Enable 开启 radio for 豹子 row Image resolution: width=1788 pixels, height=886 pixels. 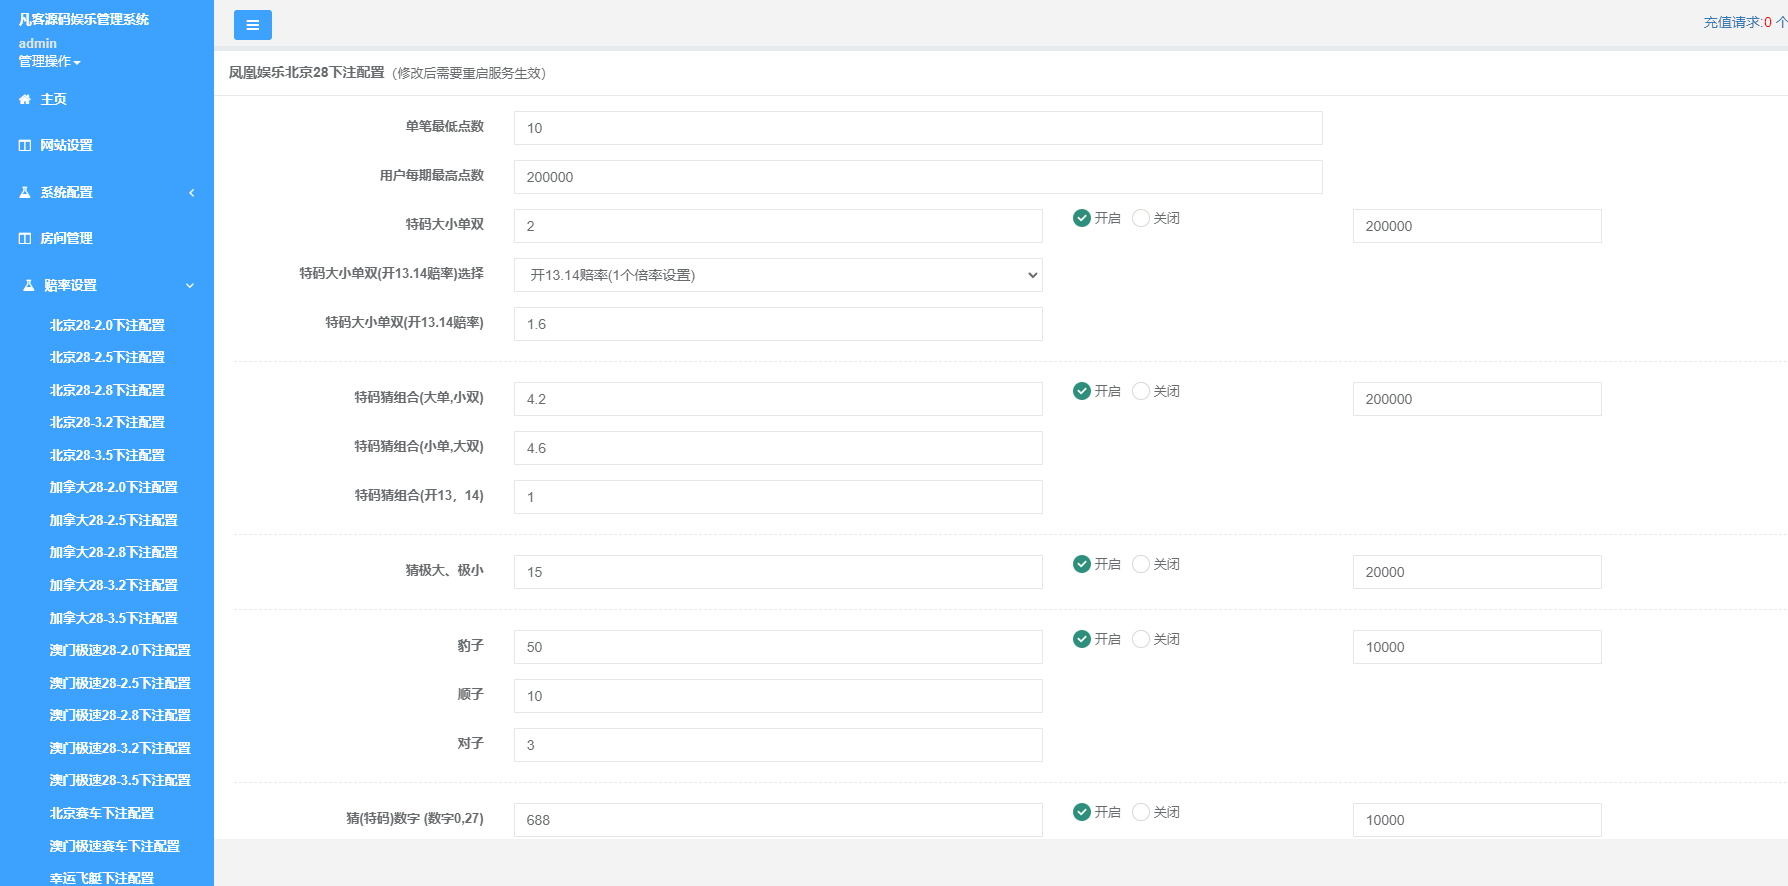(1082, 639)
